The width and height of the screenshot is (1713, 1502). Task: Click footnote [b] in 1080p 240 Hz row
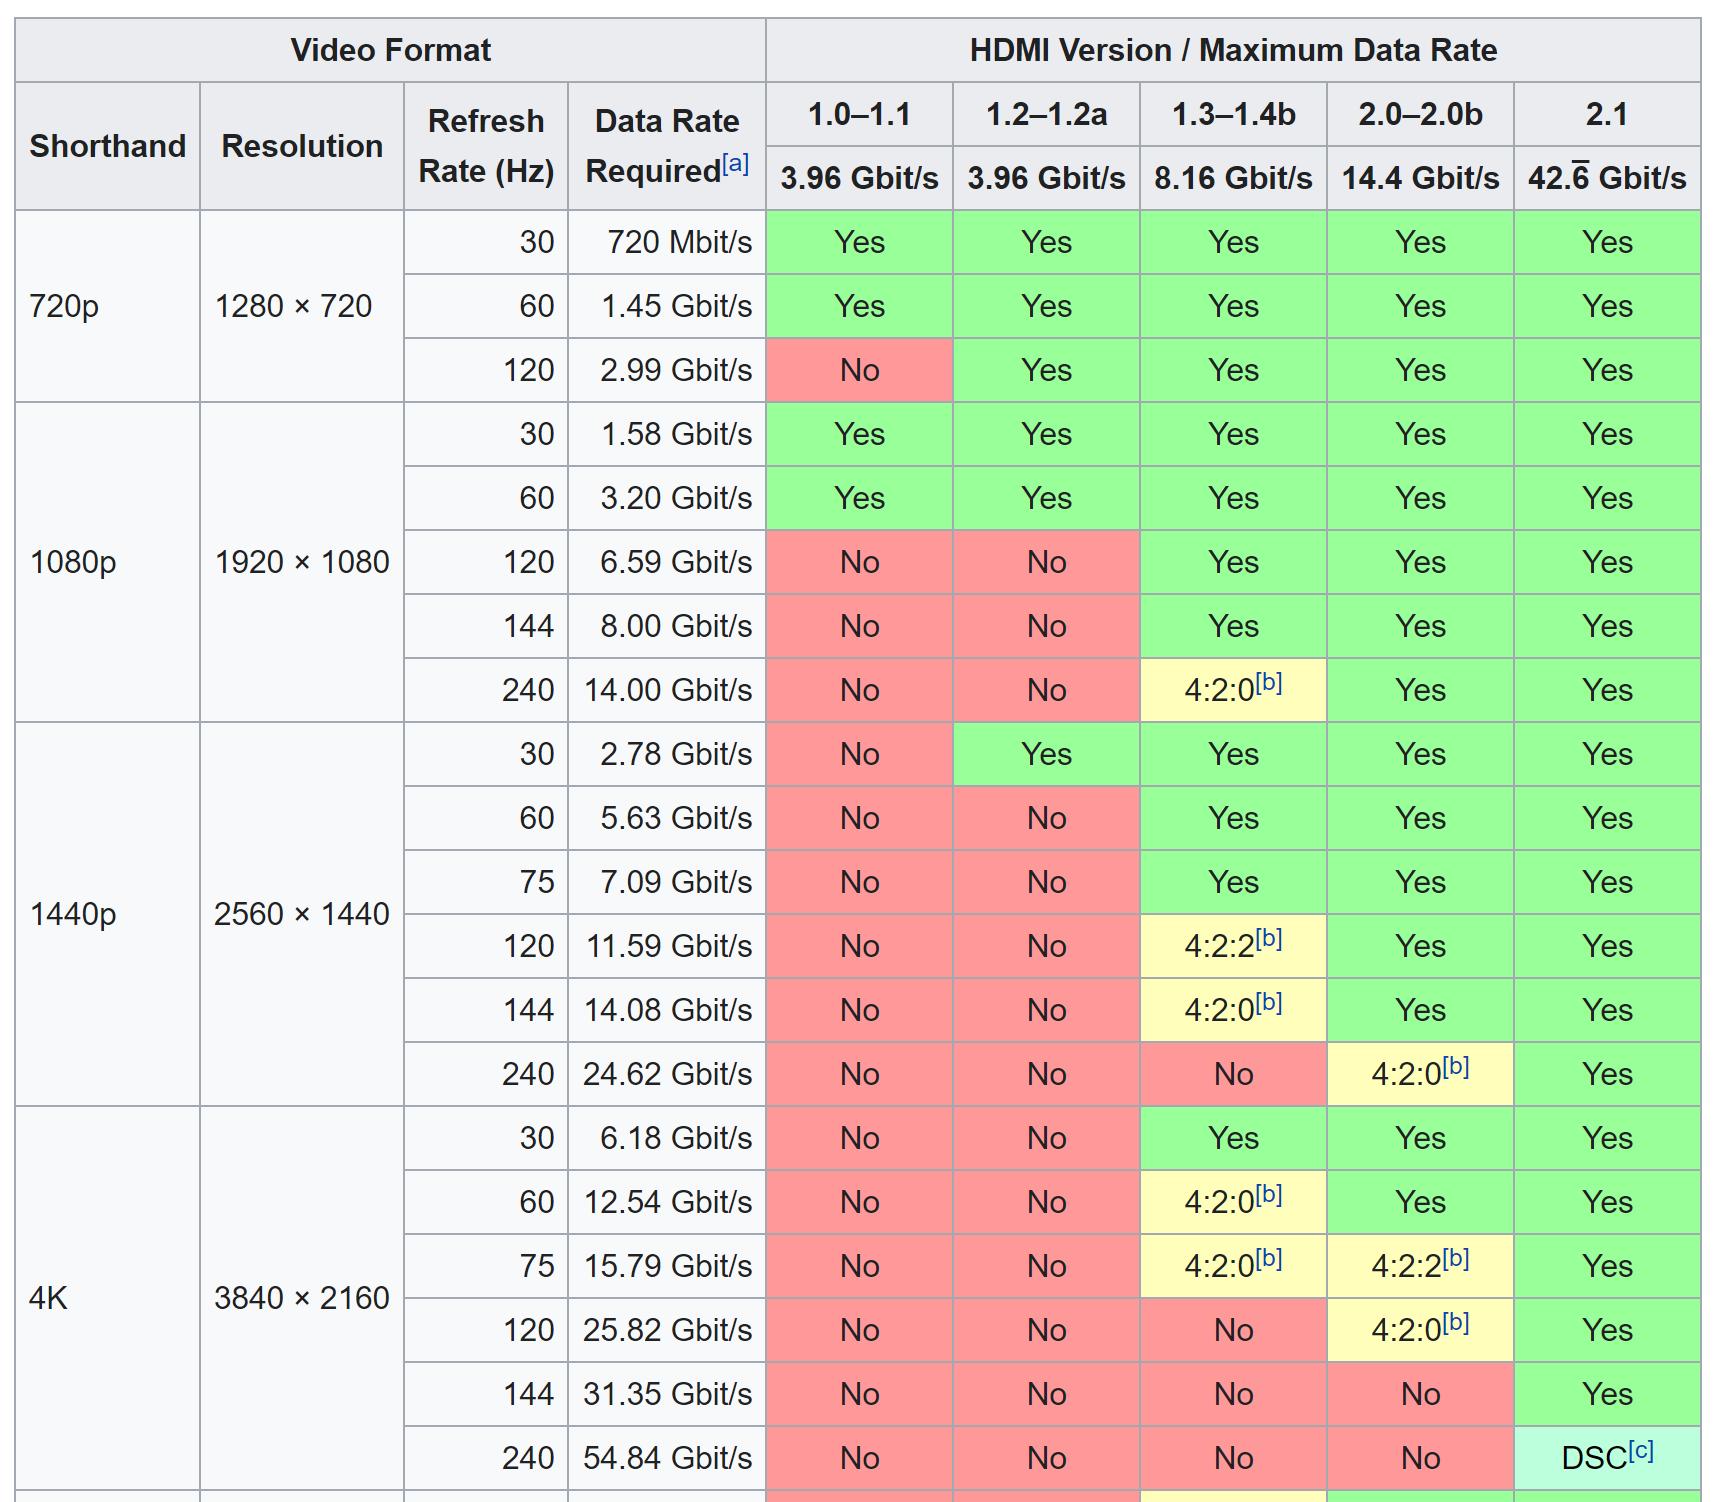coord(1268,682)
